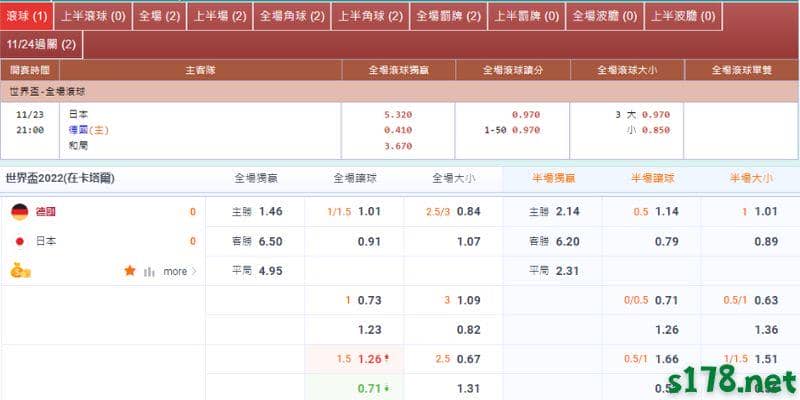
Task: Select the 11/24過關 (2) tab
Action: (41, 45)
